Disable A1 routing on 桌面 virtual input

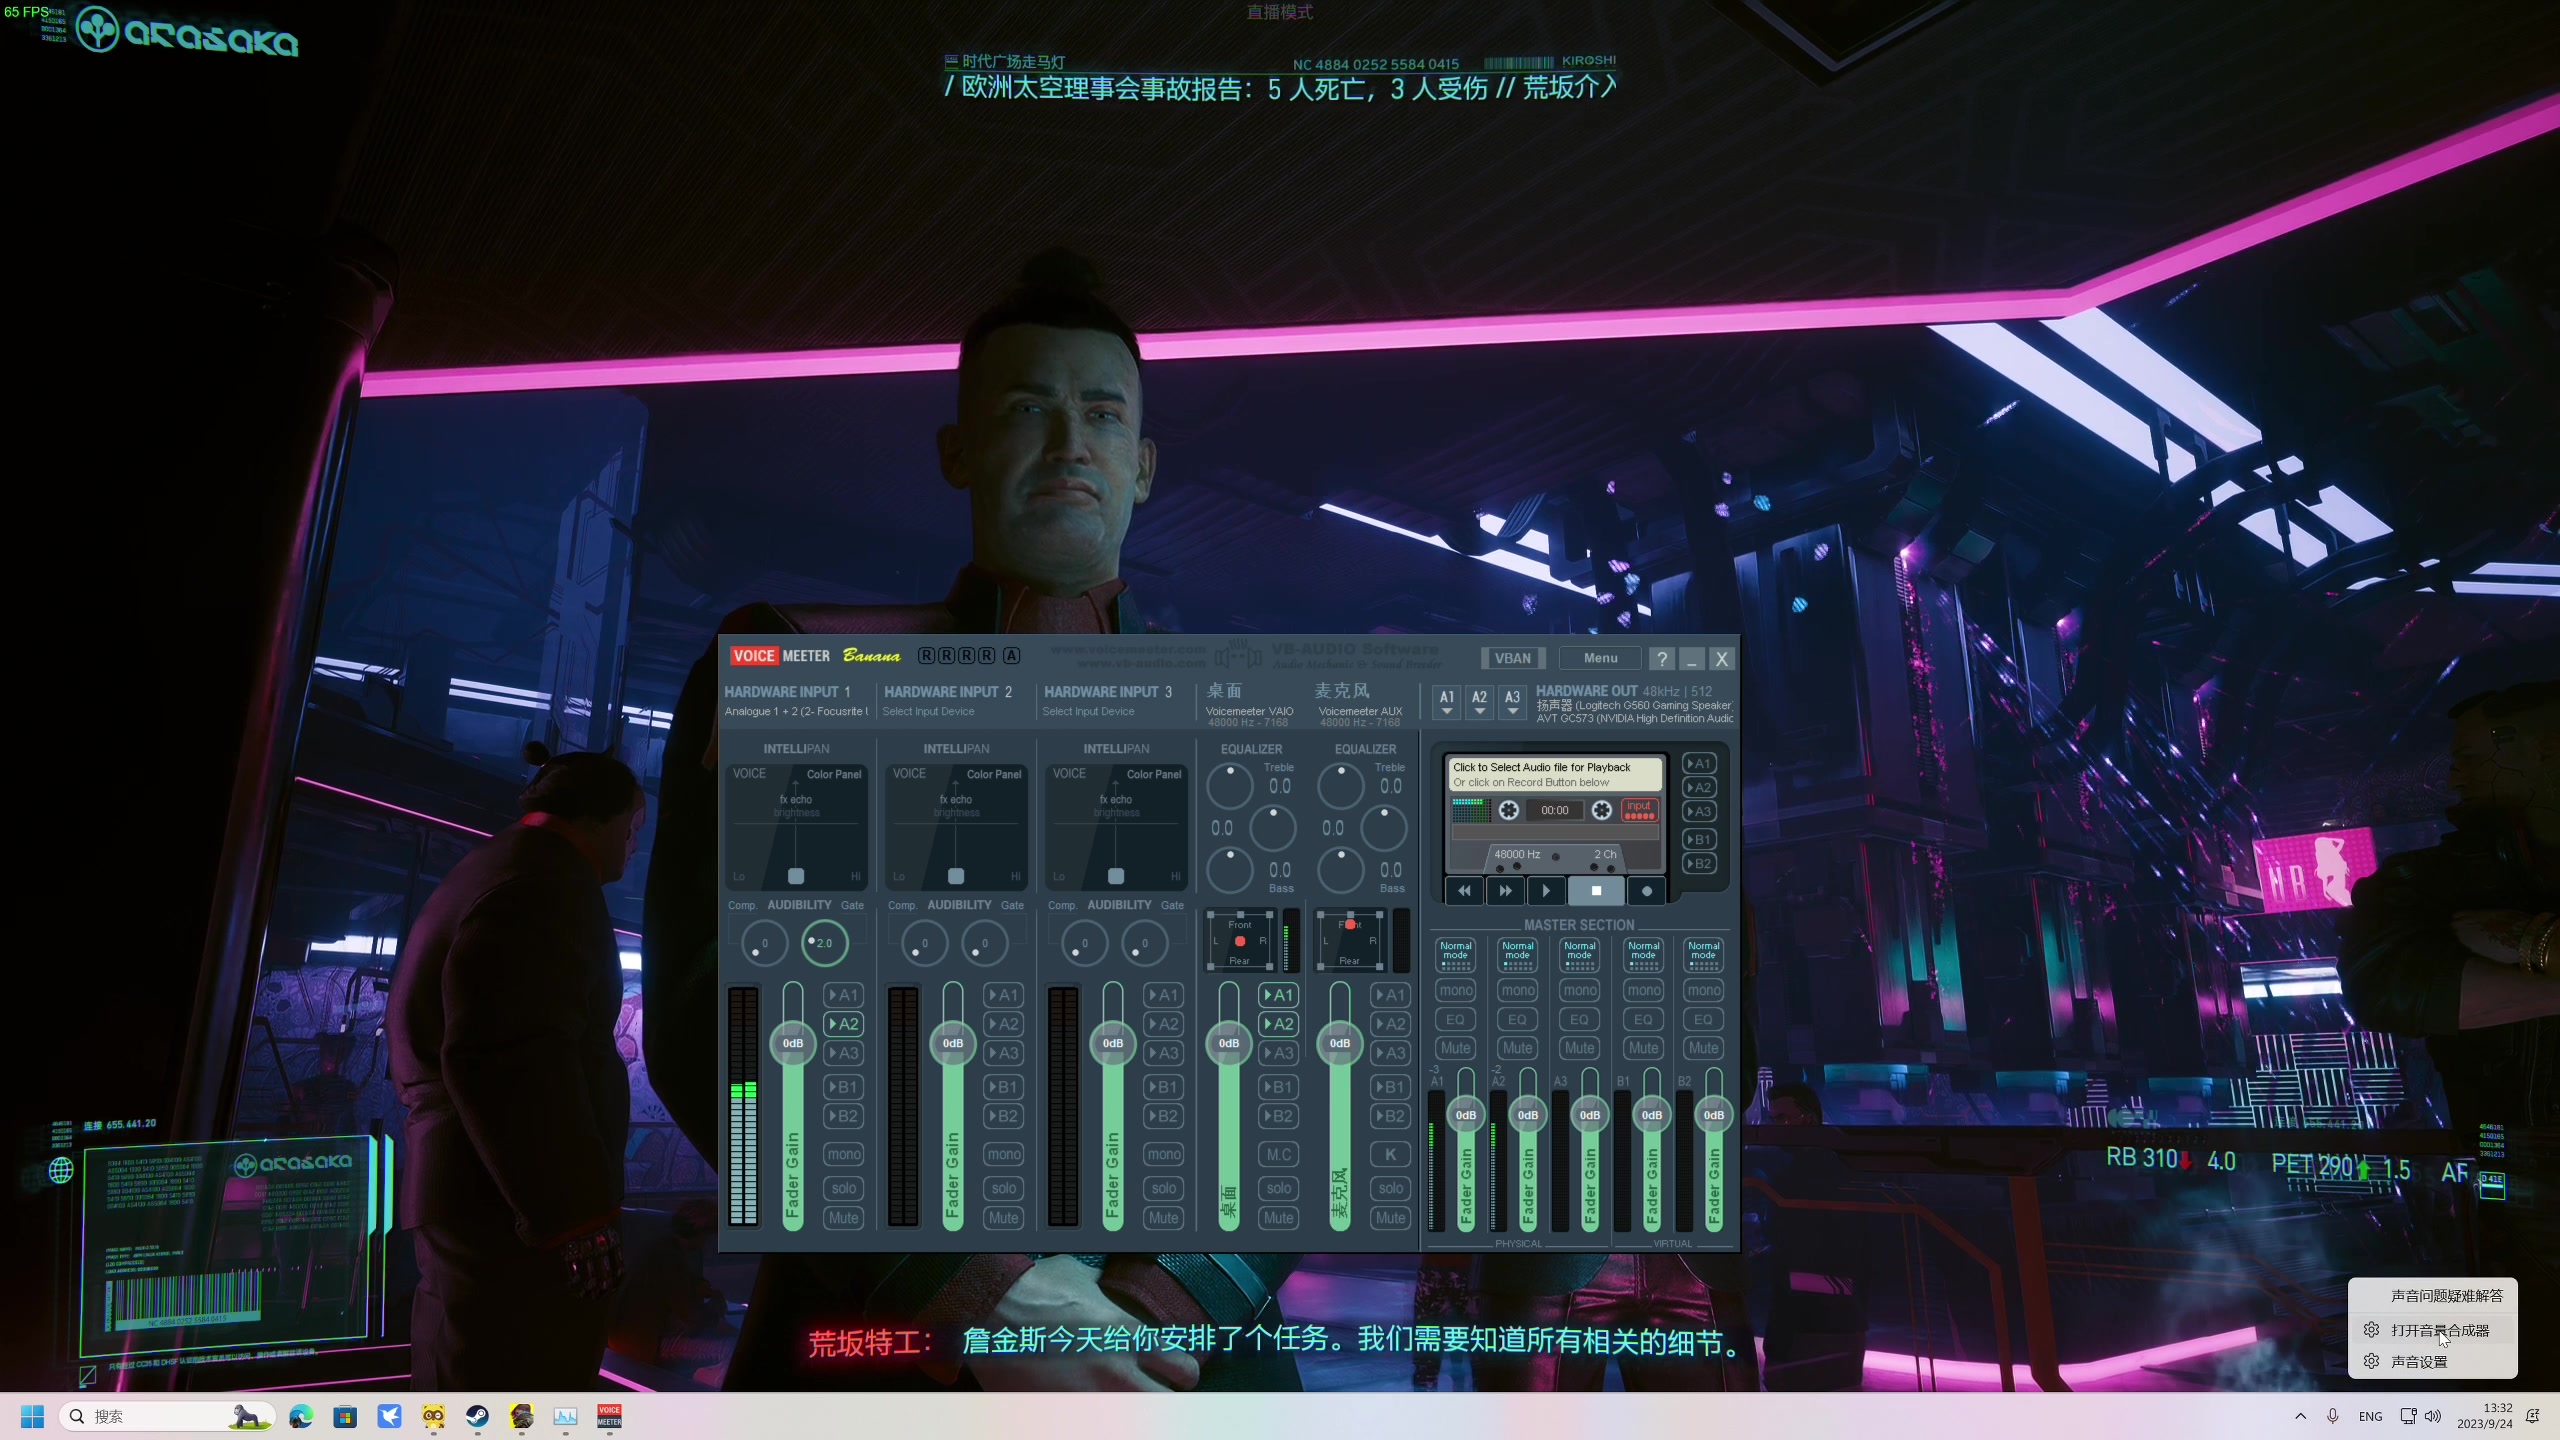click(1279, 995)
